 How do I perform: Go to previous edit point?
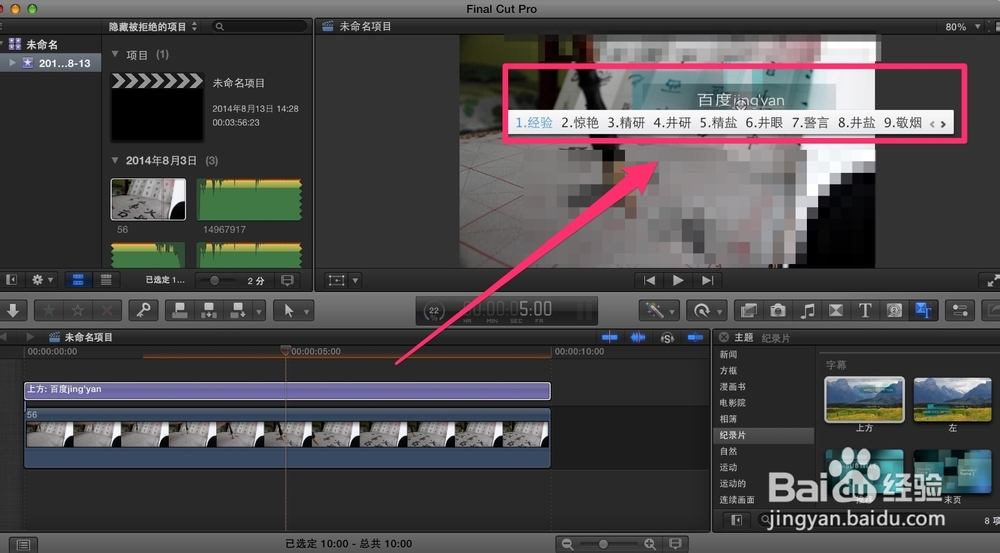(649, 280)
